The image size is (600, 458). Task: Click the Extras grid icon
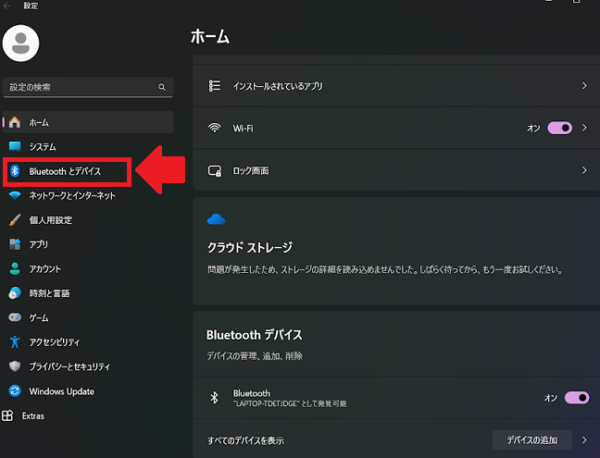pos(7,416)
